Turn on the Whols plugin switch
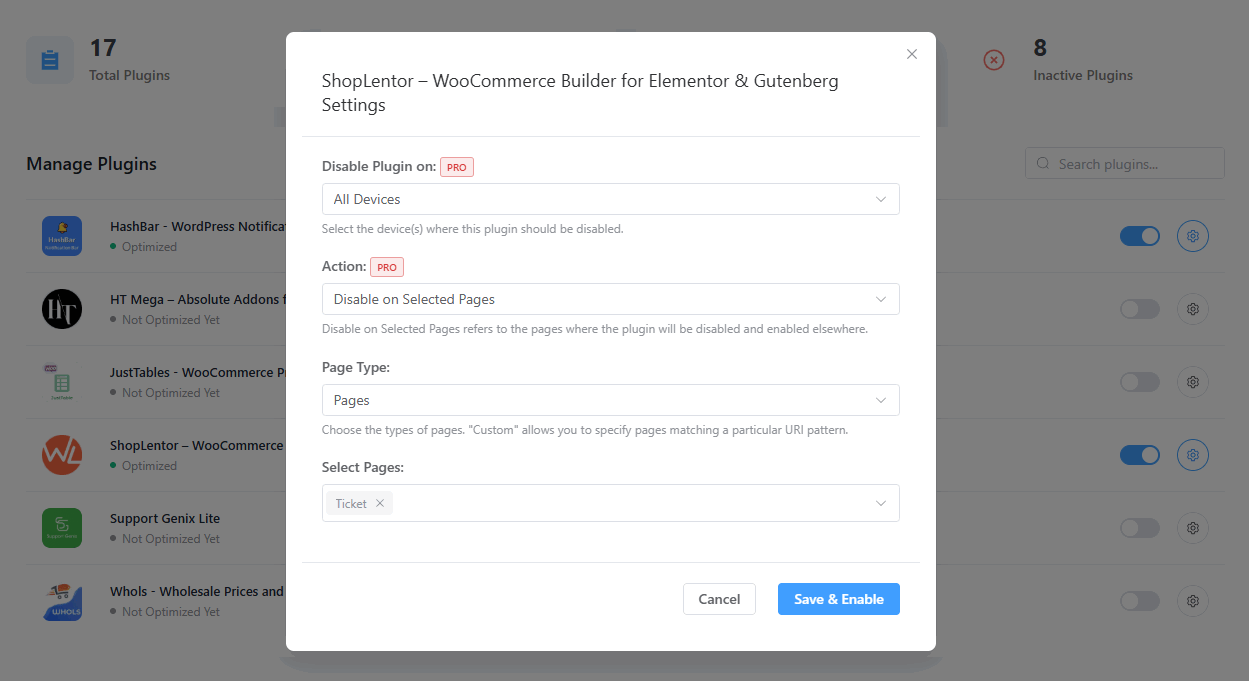The height and width of the screenshot is (681, 1249). tap(1140, 601)
